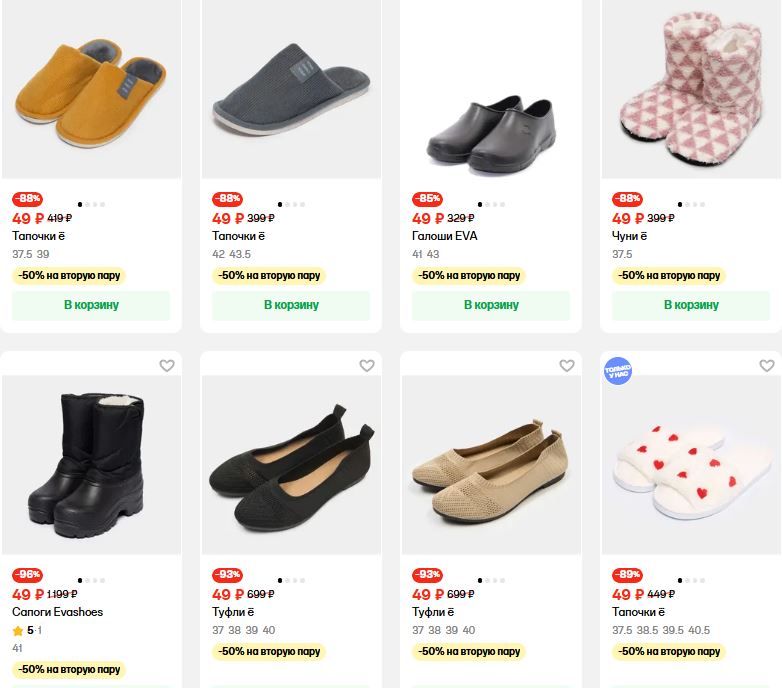Add gray Тапочки ё to cart
Viewport: 782px width, 688px height.
[x=291, y=305]
